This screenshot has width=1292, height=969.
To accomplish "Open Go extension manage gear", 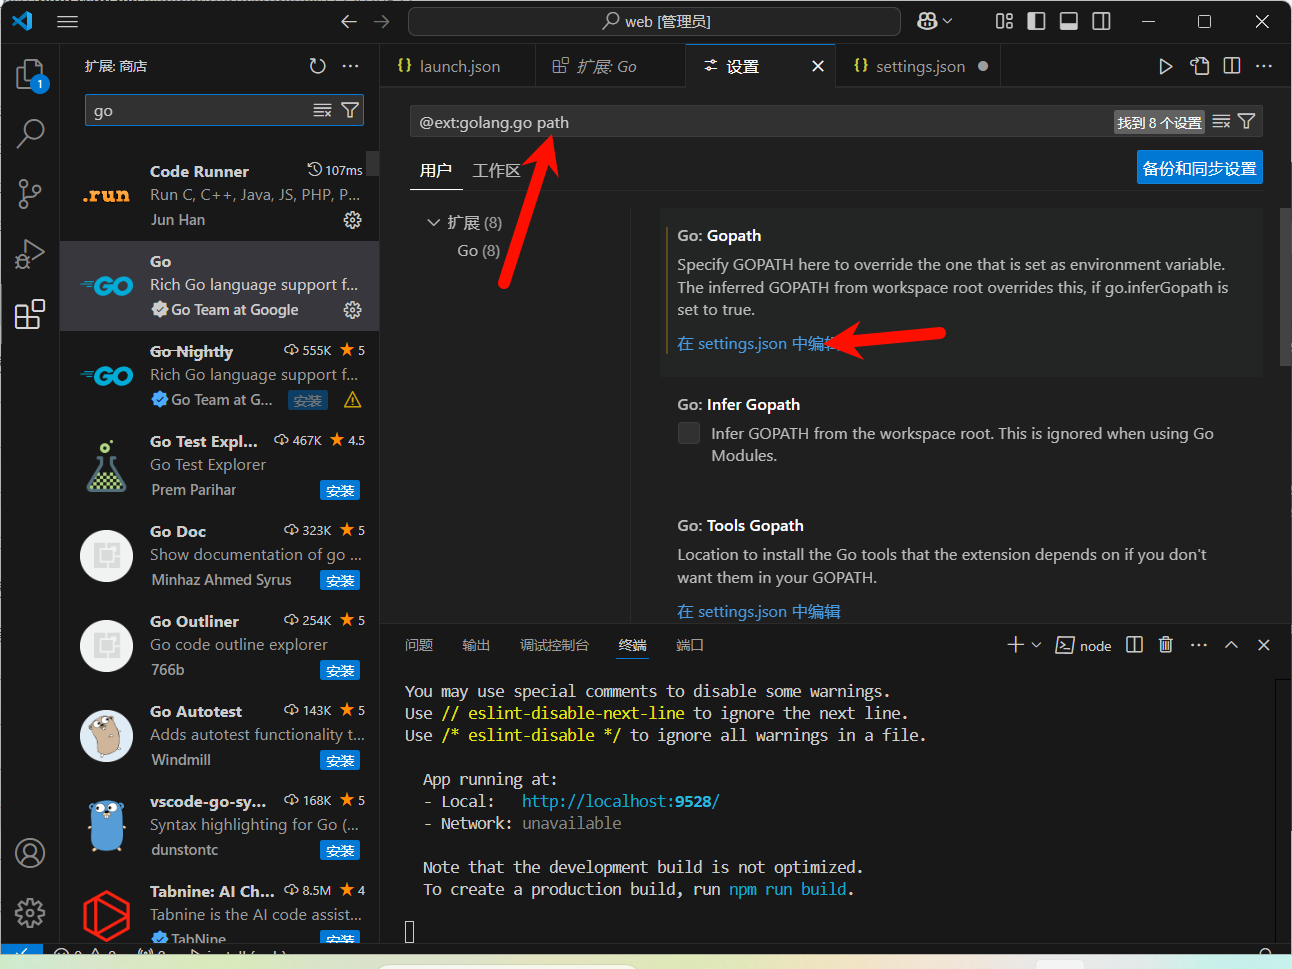I will [x=352, y=310].
